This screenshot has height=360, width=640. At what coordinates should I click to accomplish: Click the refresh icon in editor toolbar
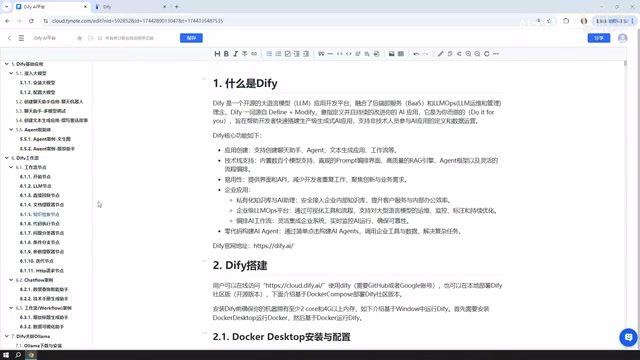[x=487, y=54]
